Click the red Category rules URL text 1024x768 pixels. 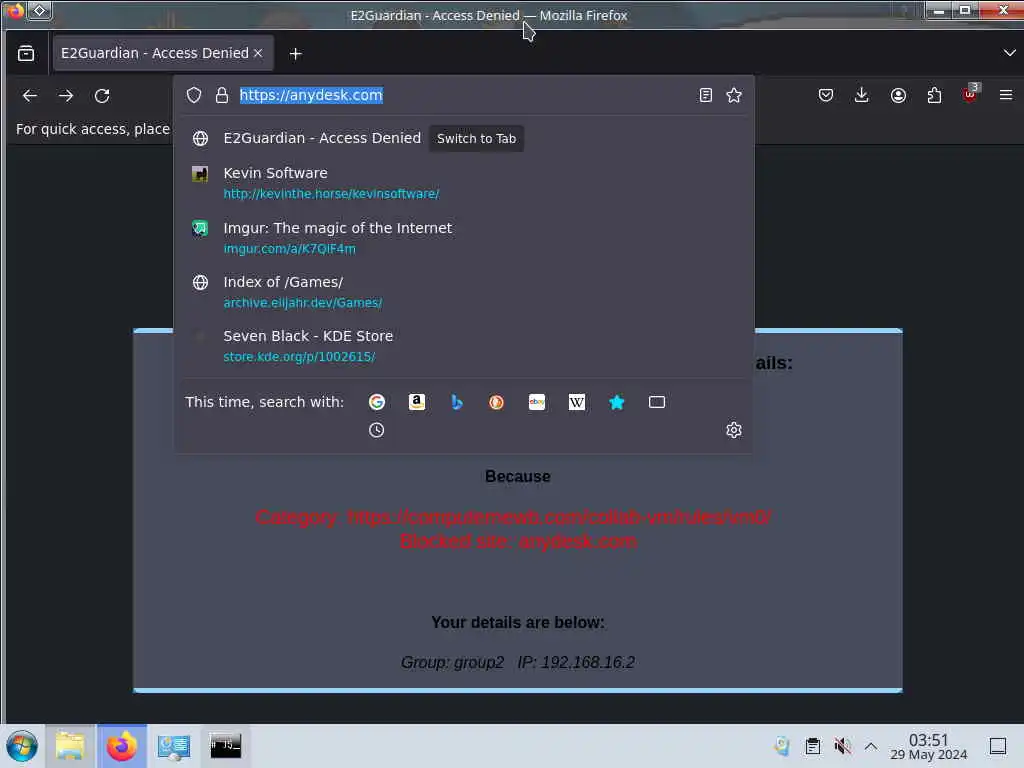pyautogui.click(x=513, y=517)
